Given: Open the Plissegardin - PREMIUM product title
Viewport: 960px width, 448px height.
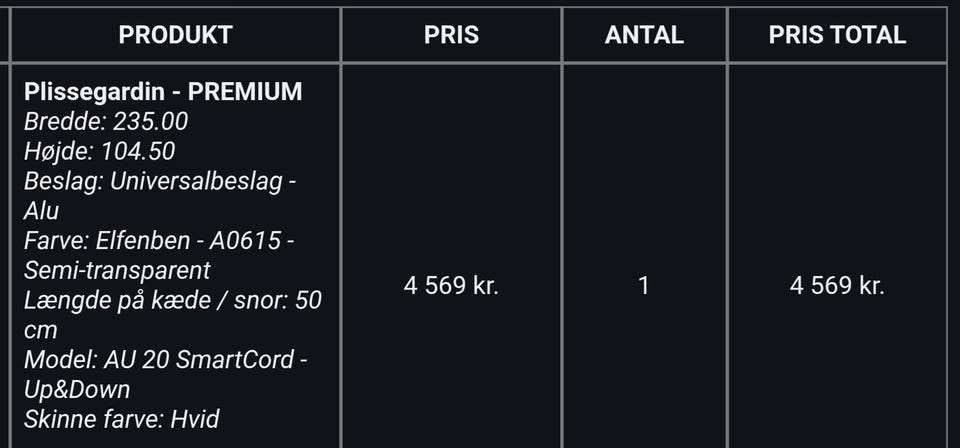Looking at the screenshot, I should [163, 92].
